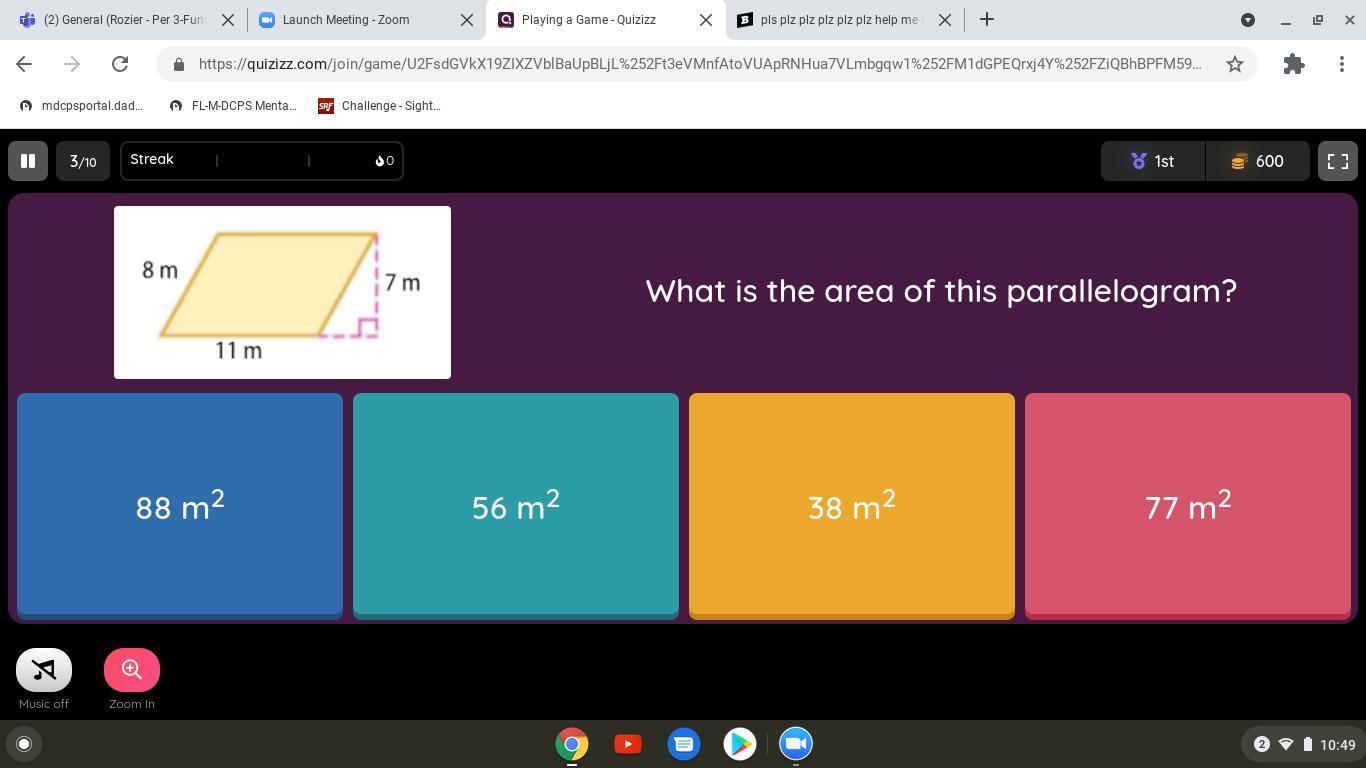Image resolution: width=1366 pixels, height=768 pixels.
Task: Enlarge the parallelogram question image
Action: pyautogui.click(x=282, y=292)
